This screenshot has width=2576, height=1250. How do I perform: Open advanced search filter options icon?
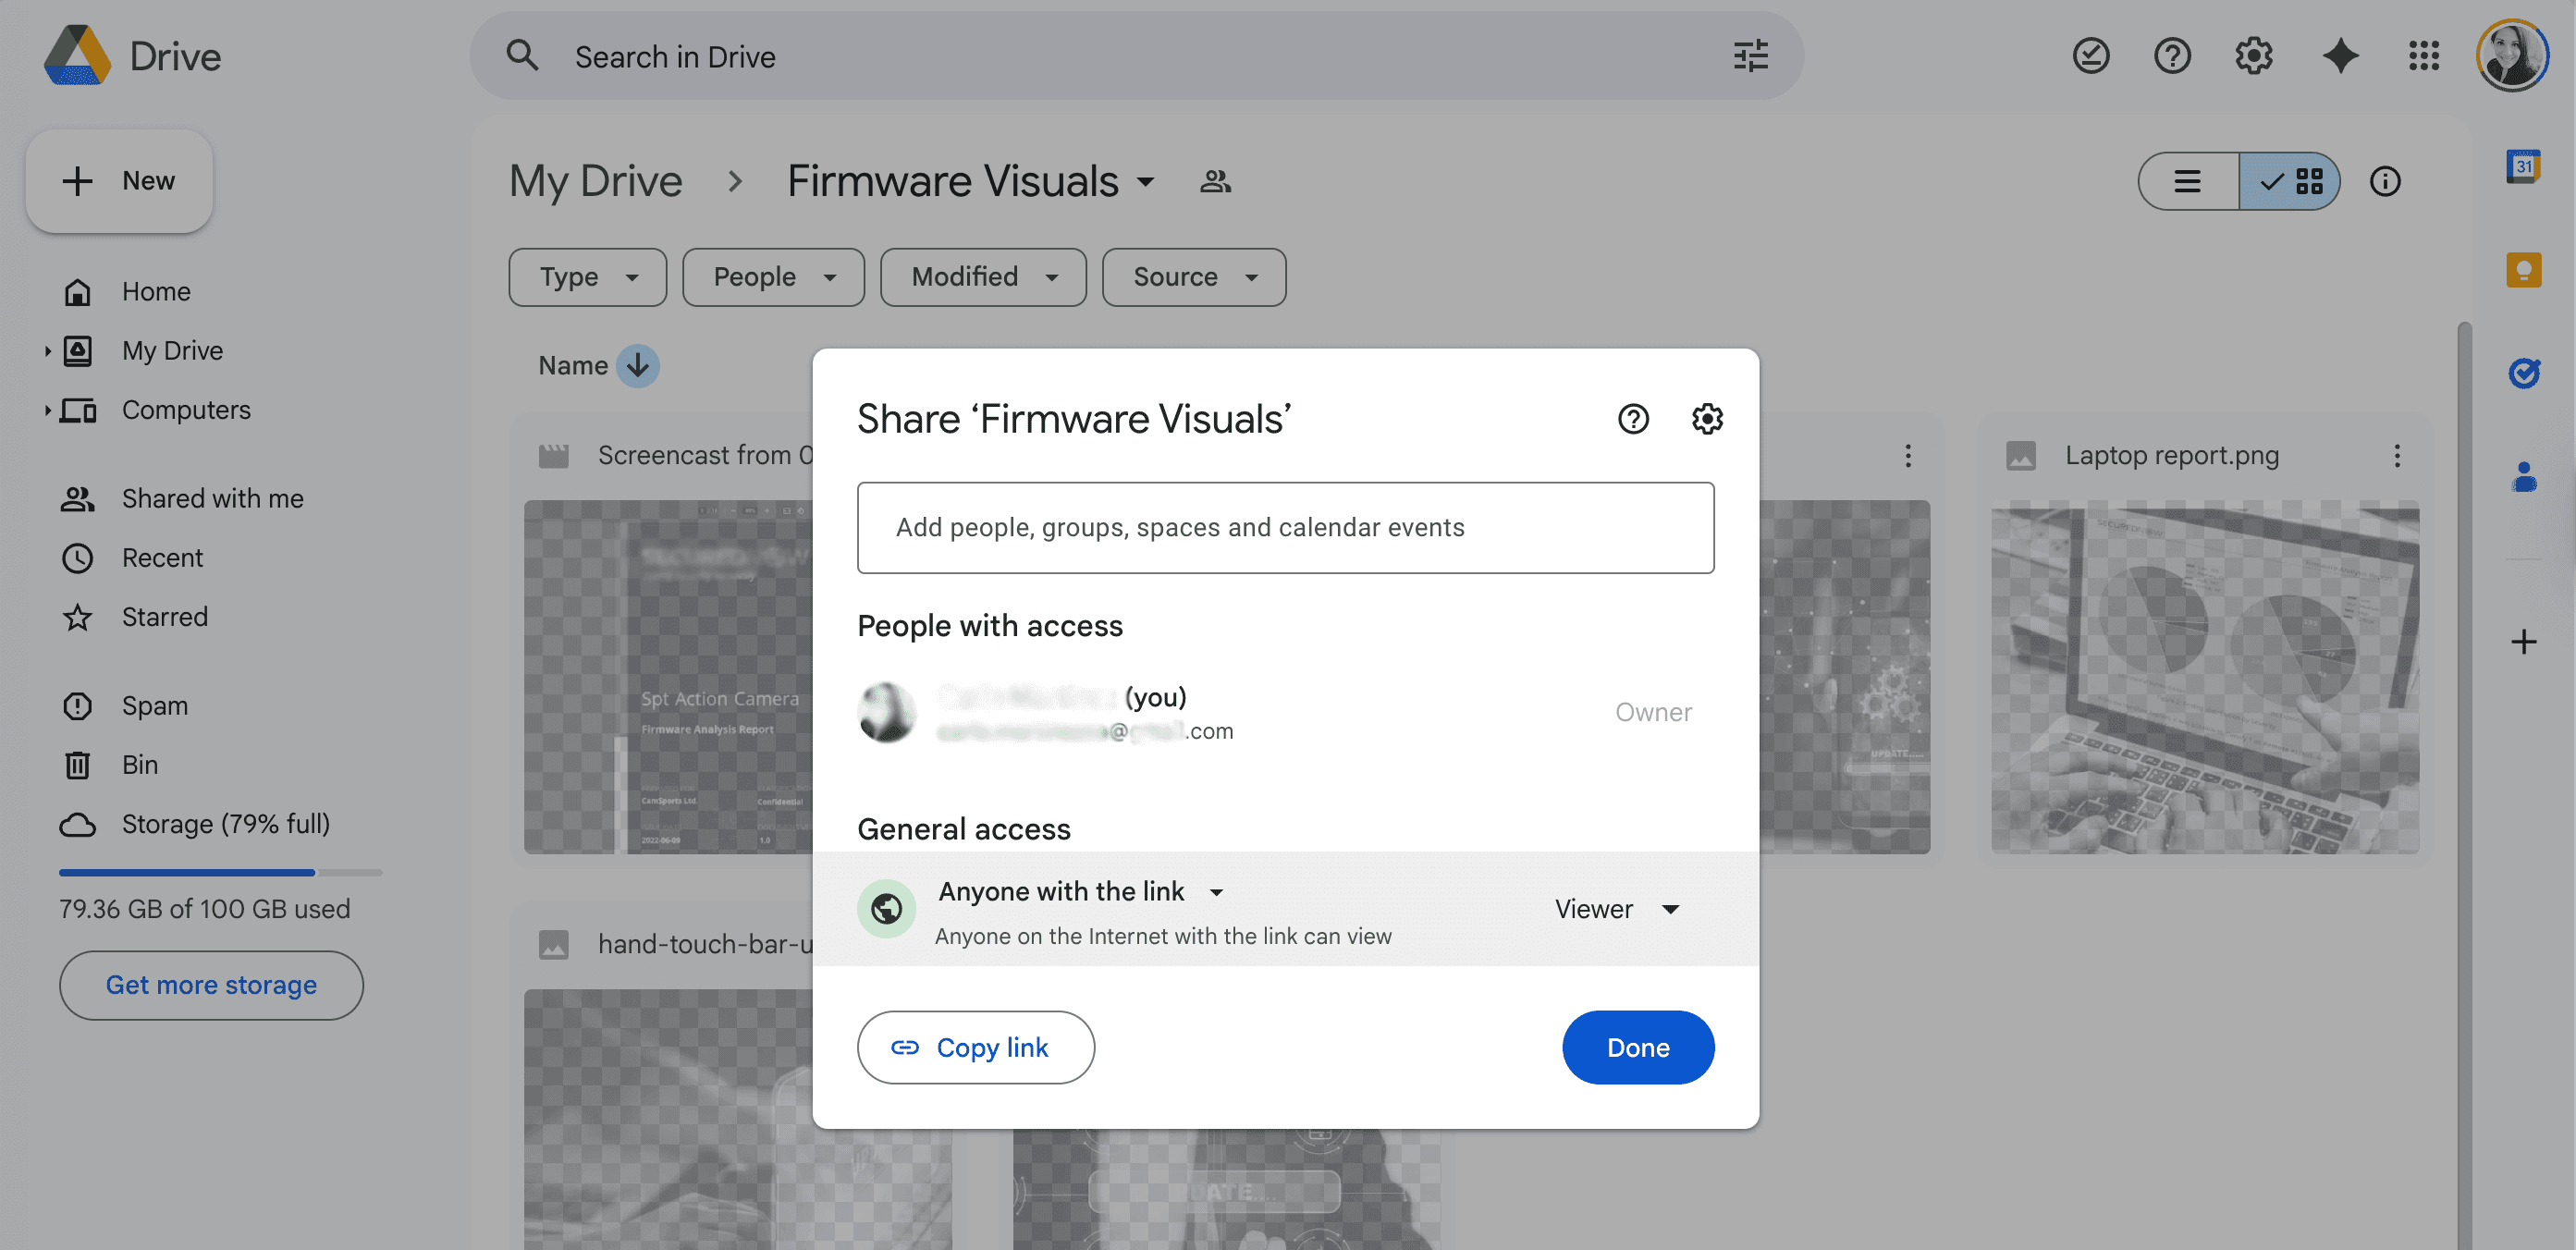coord(1750,56)
